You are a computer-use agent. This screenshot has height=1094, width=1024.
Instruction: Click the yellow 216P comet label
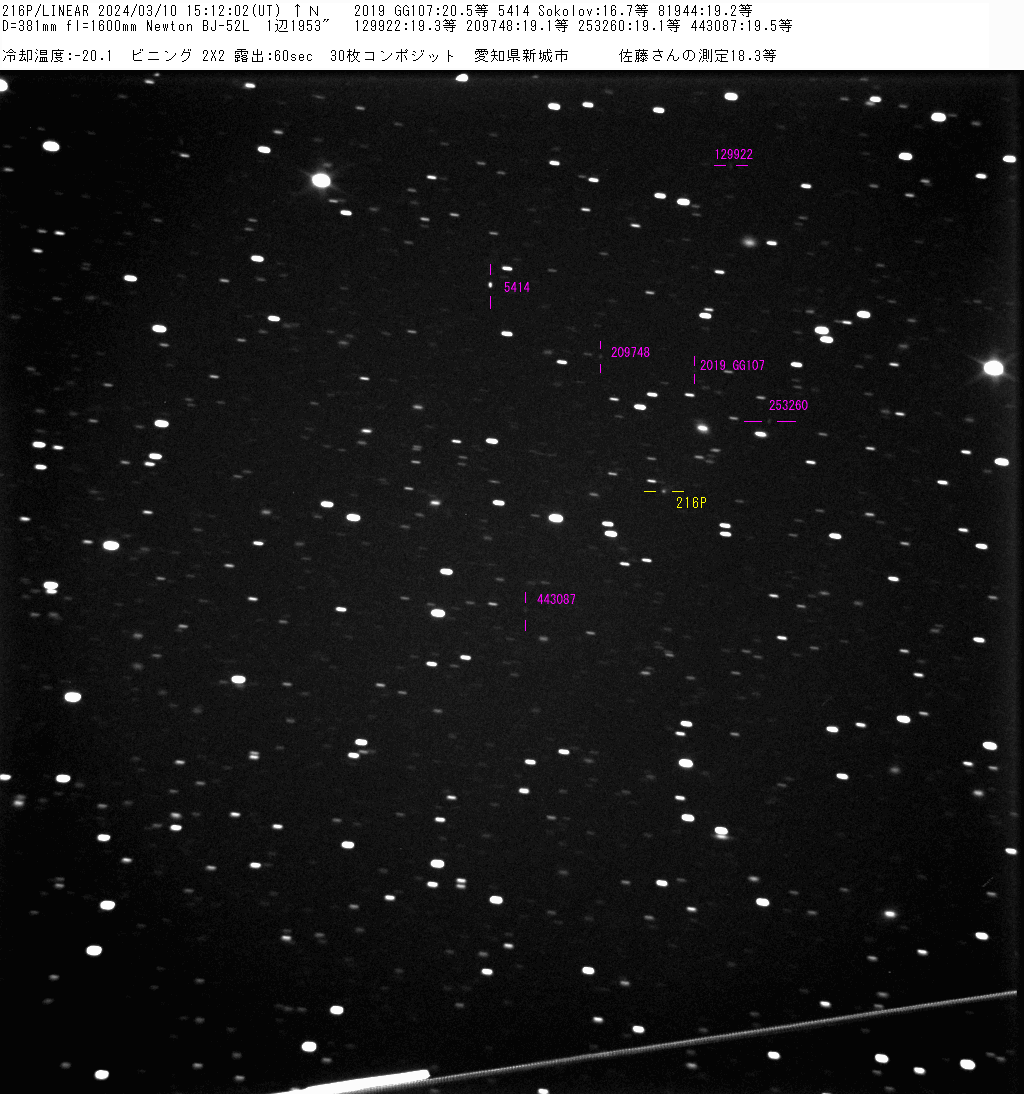click(x=691, y=503)
